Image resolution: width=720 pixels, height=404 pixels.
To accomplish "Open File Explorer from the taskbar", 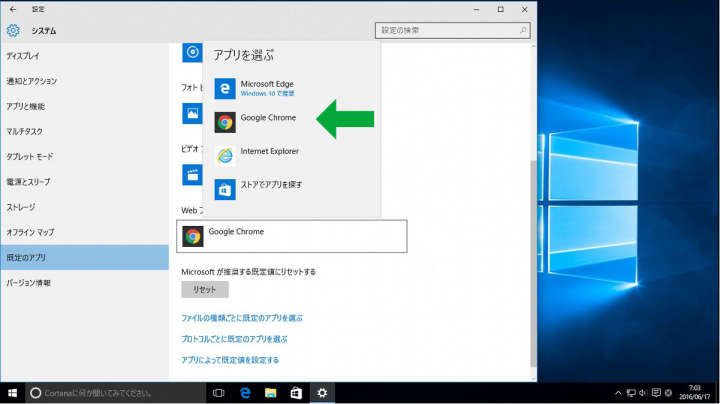I will click(x=270, y=393).
